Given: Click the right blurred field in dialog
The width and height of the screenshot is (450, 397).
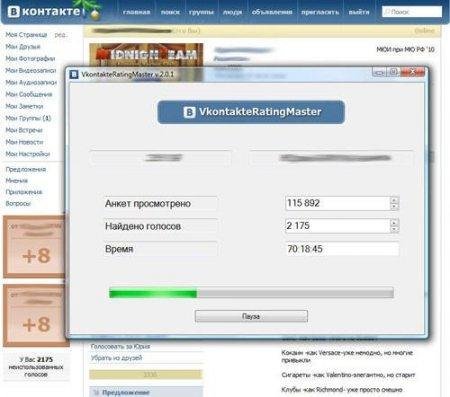Looking at the screenshot, I should pyautogui.click(x=332, y=158).
